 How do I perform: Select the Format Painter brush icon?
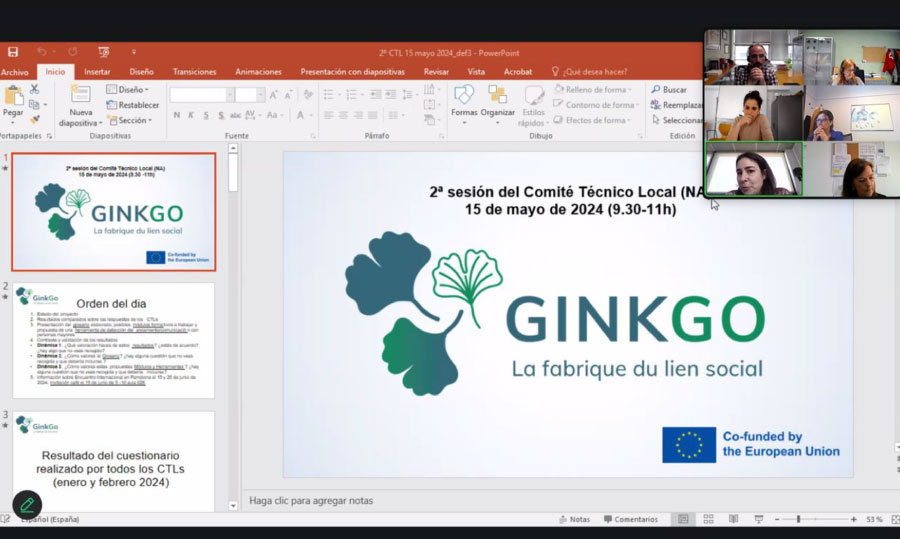click(x=33, y=119)
